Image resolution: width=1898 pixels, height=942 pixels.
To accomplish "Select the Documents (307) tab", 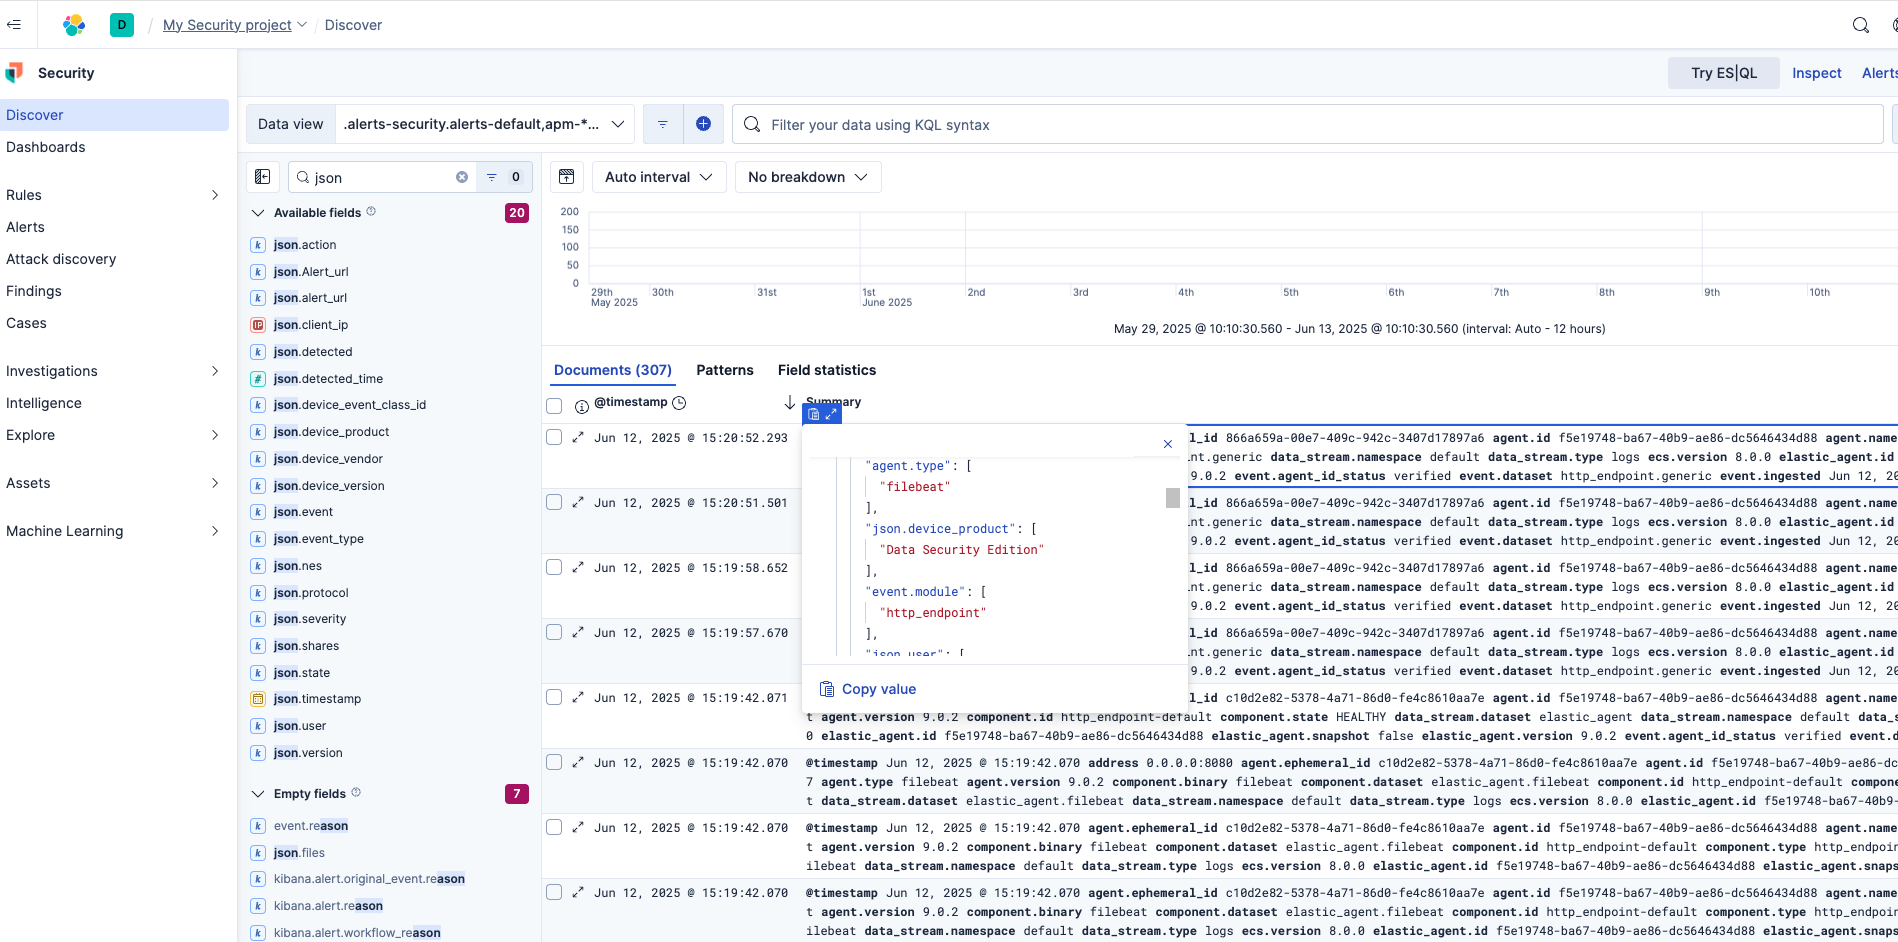I will [613, 370].
